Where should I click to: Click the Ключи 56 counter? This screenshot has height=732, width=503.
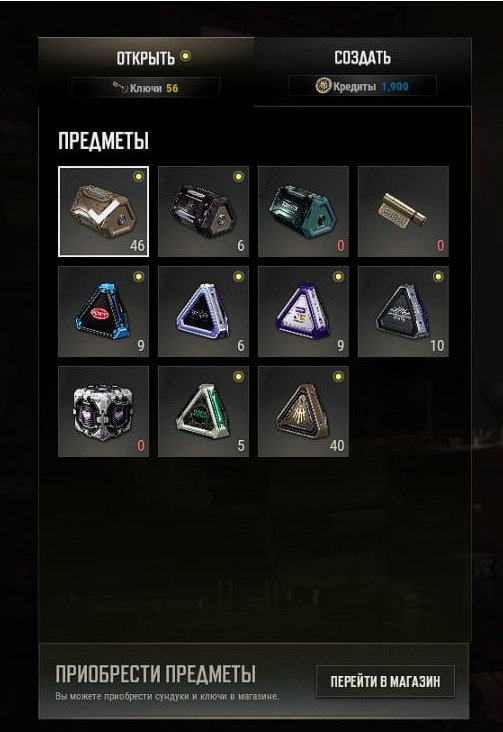point(145,87)
